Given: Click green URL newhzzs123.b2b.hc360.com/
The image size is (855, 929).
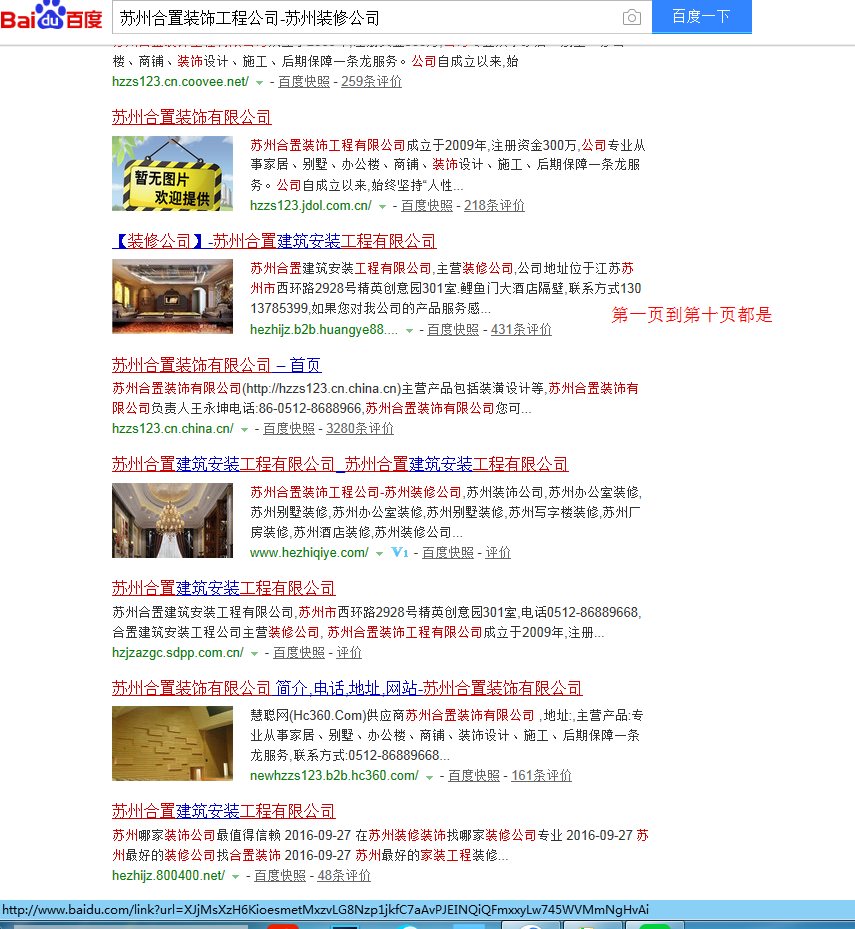Looking at the screenshot, I should [x=334, y=776].
